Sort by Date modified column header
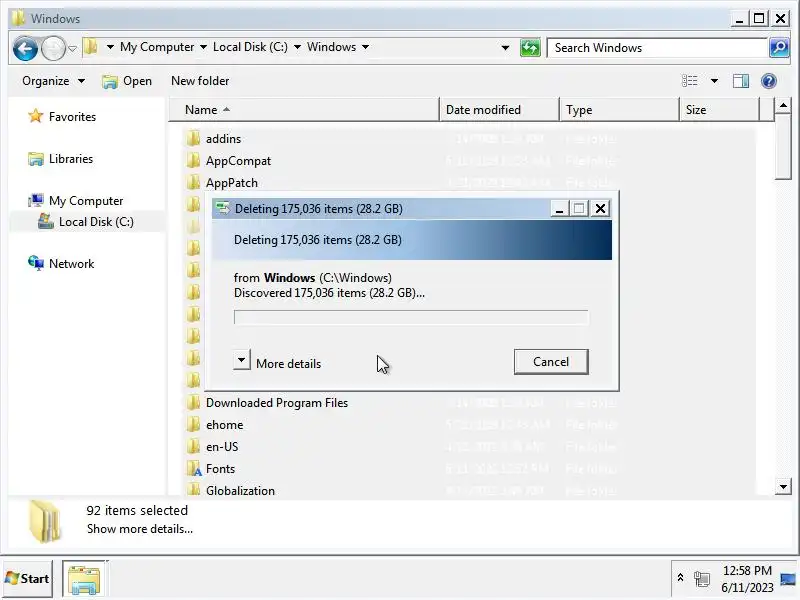 pos(499,110)
